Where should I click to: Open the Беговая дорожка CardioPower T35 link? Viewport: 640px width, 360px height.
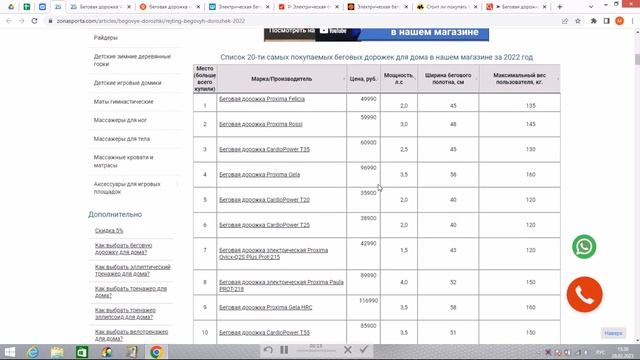[x=264, y=149]
